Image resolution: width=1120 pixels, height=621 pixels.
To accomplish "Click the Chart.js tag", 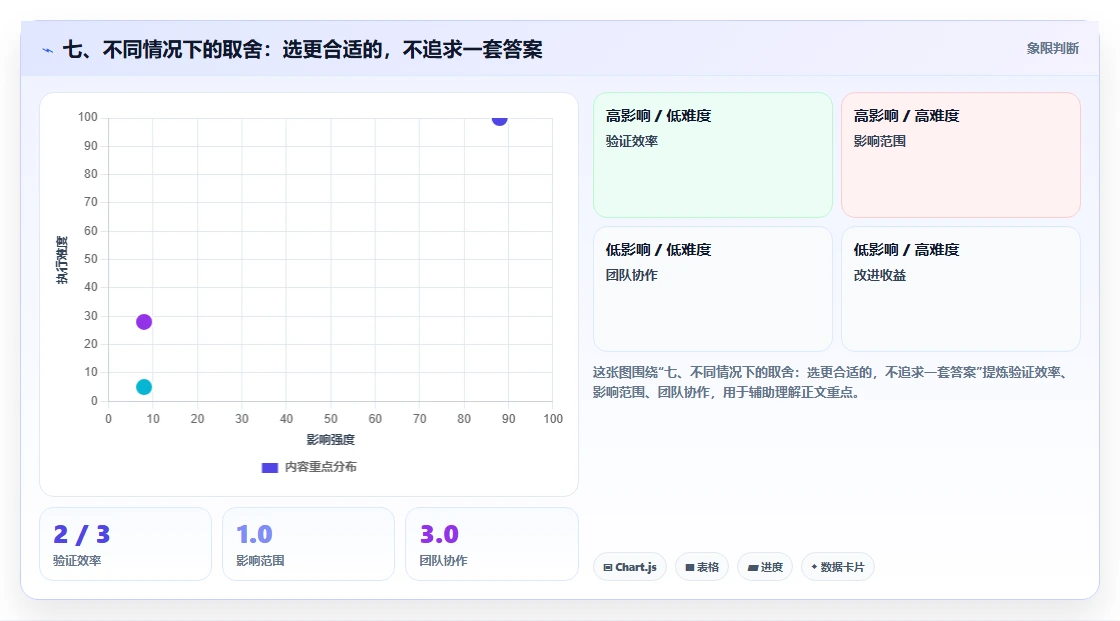I will point(630,567).
